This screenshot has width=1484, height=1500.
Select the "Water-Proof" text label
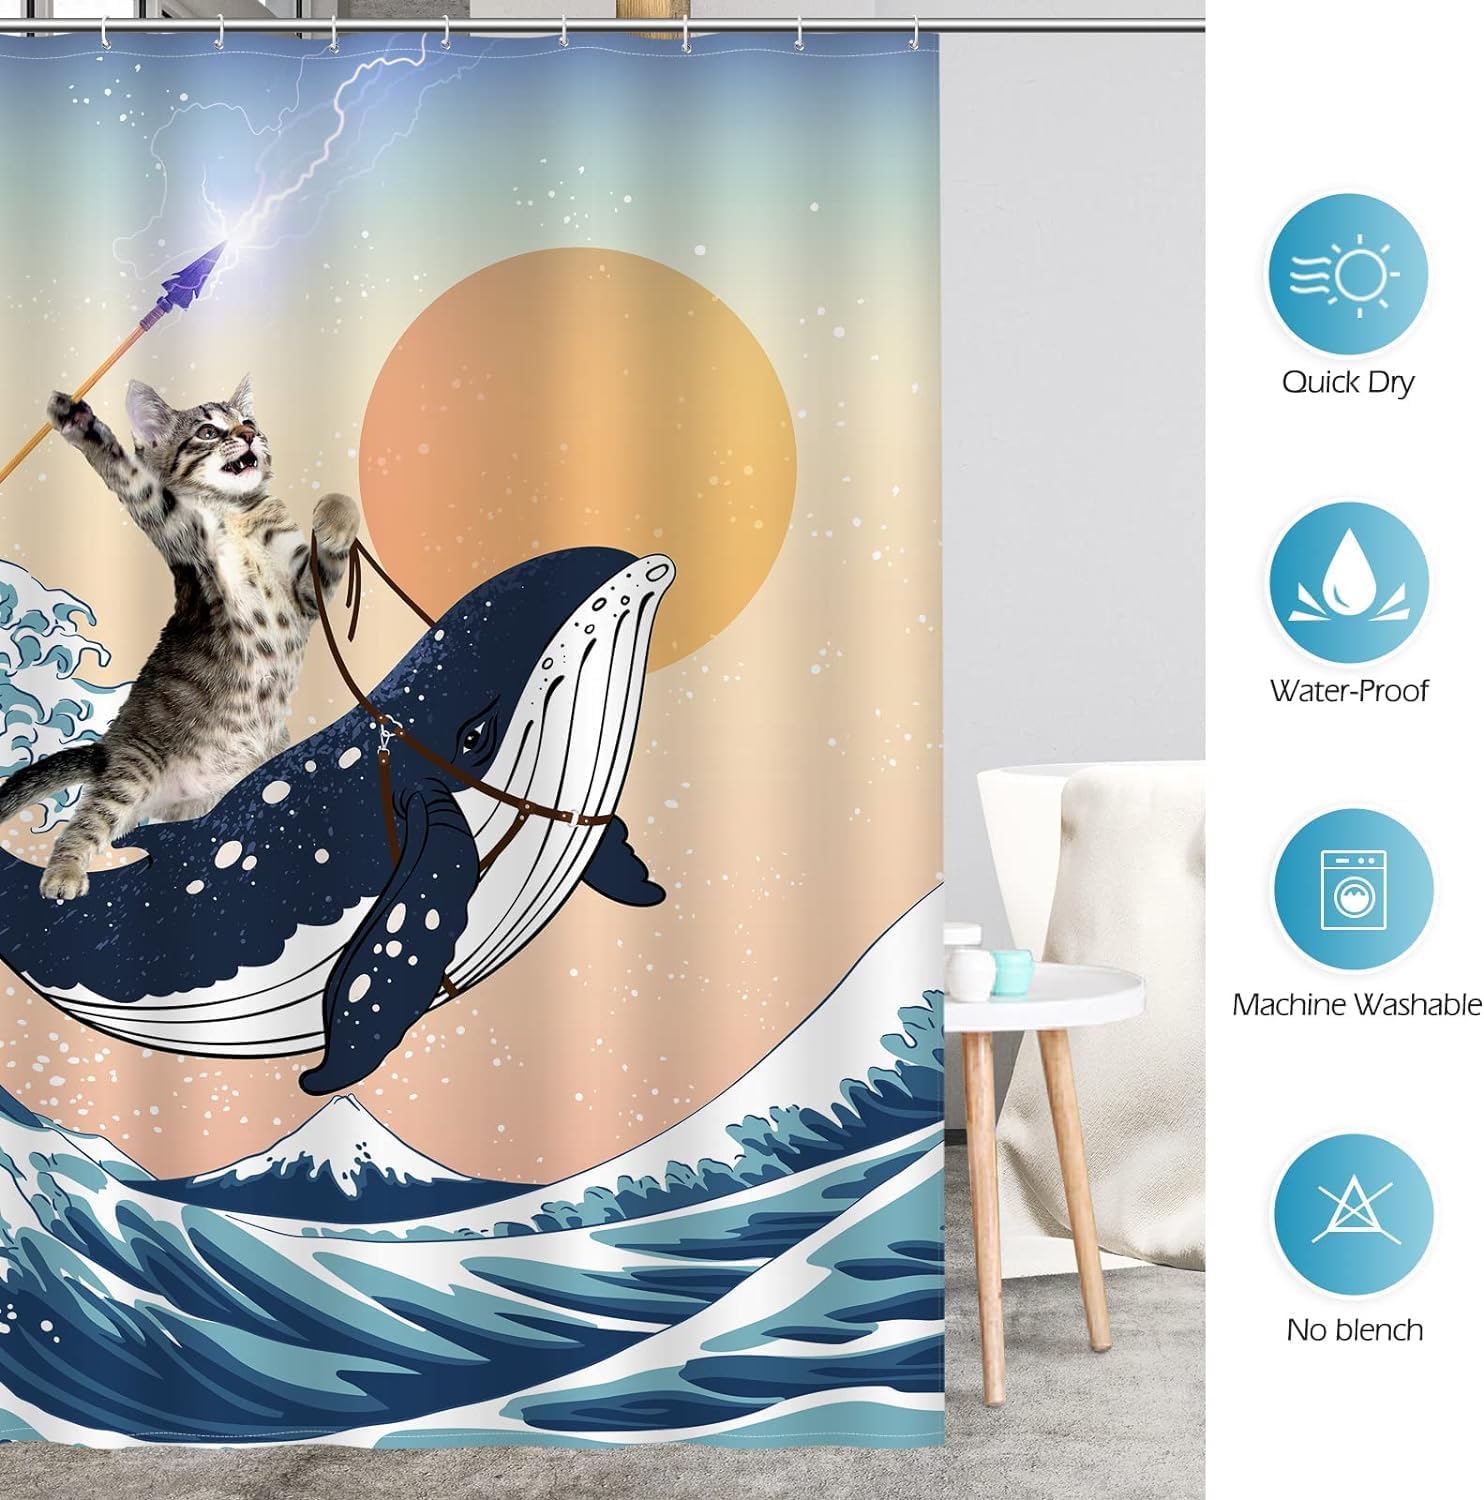click(1349, 691)
